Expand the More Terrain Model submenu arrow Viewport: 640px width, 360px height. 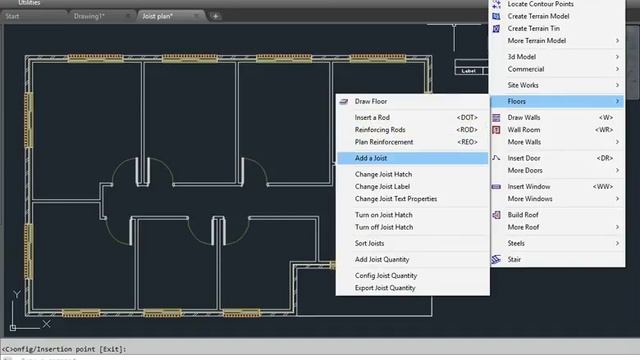point(617,40)
